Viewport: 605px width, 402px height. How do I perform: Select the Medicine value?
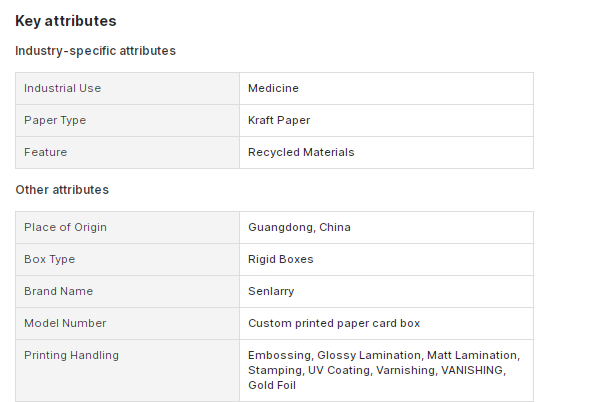[273, 88]
